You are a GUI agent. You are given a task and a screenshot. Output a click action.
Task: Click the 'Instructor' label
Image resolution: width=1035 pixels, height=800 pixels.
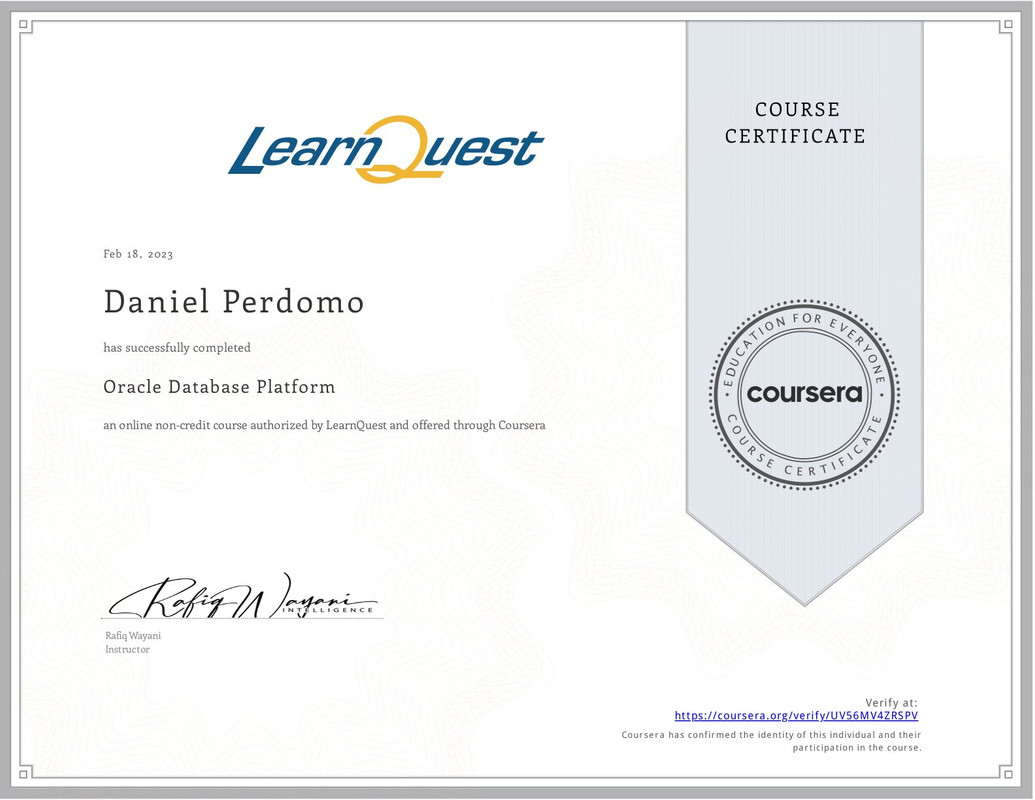(x=127, y=650)
